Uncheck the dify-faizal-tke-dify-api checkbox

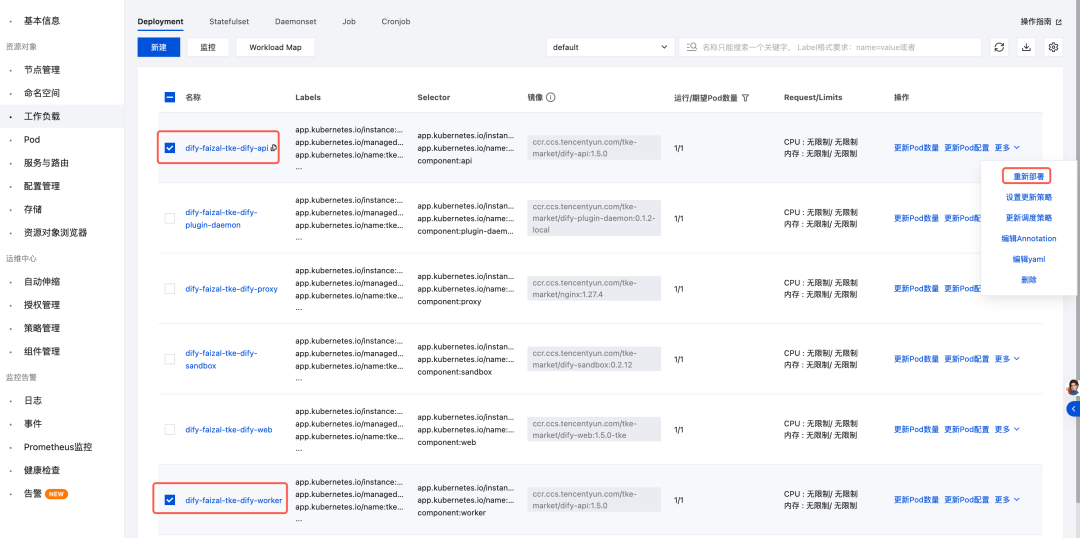pos(170,147)
